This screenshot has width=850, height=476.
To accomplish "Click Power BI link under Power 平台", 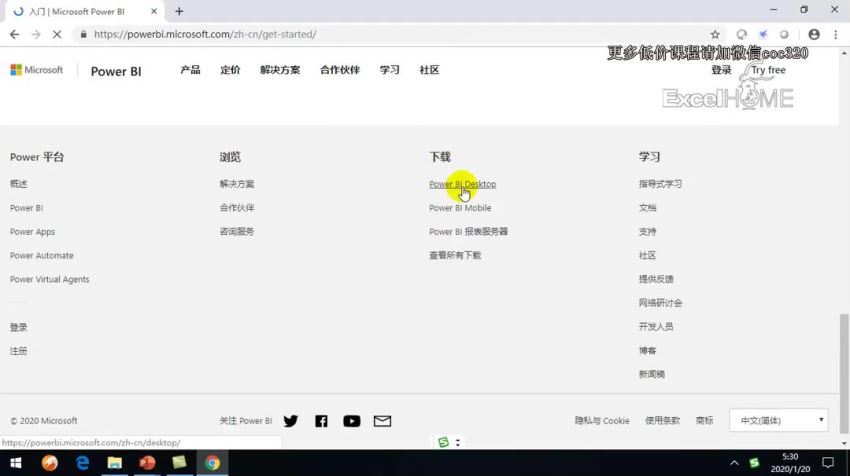I will click(x=26, y=208).
